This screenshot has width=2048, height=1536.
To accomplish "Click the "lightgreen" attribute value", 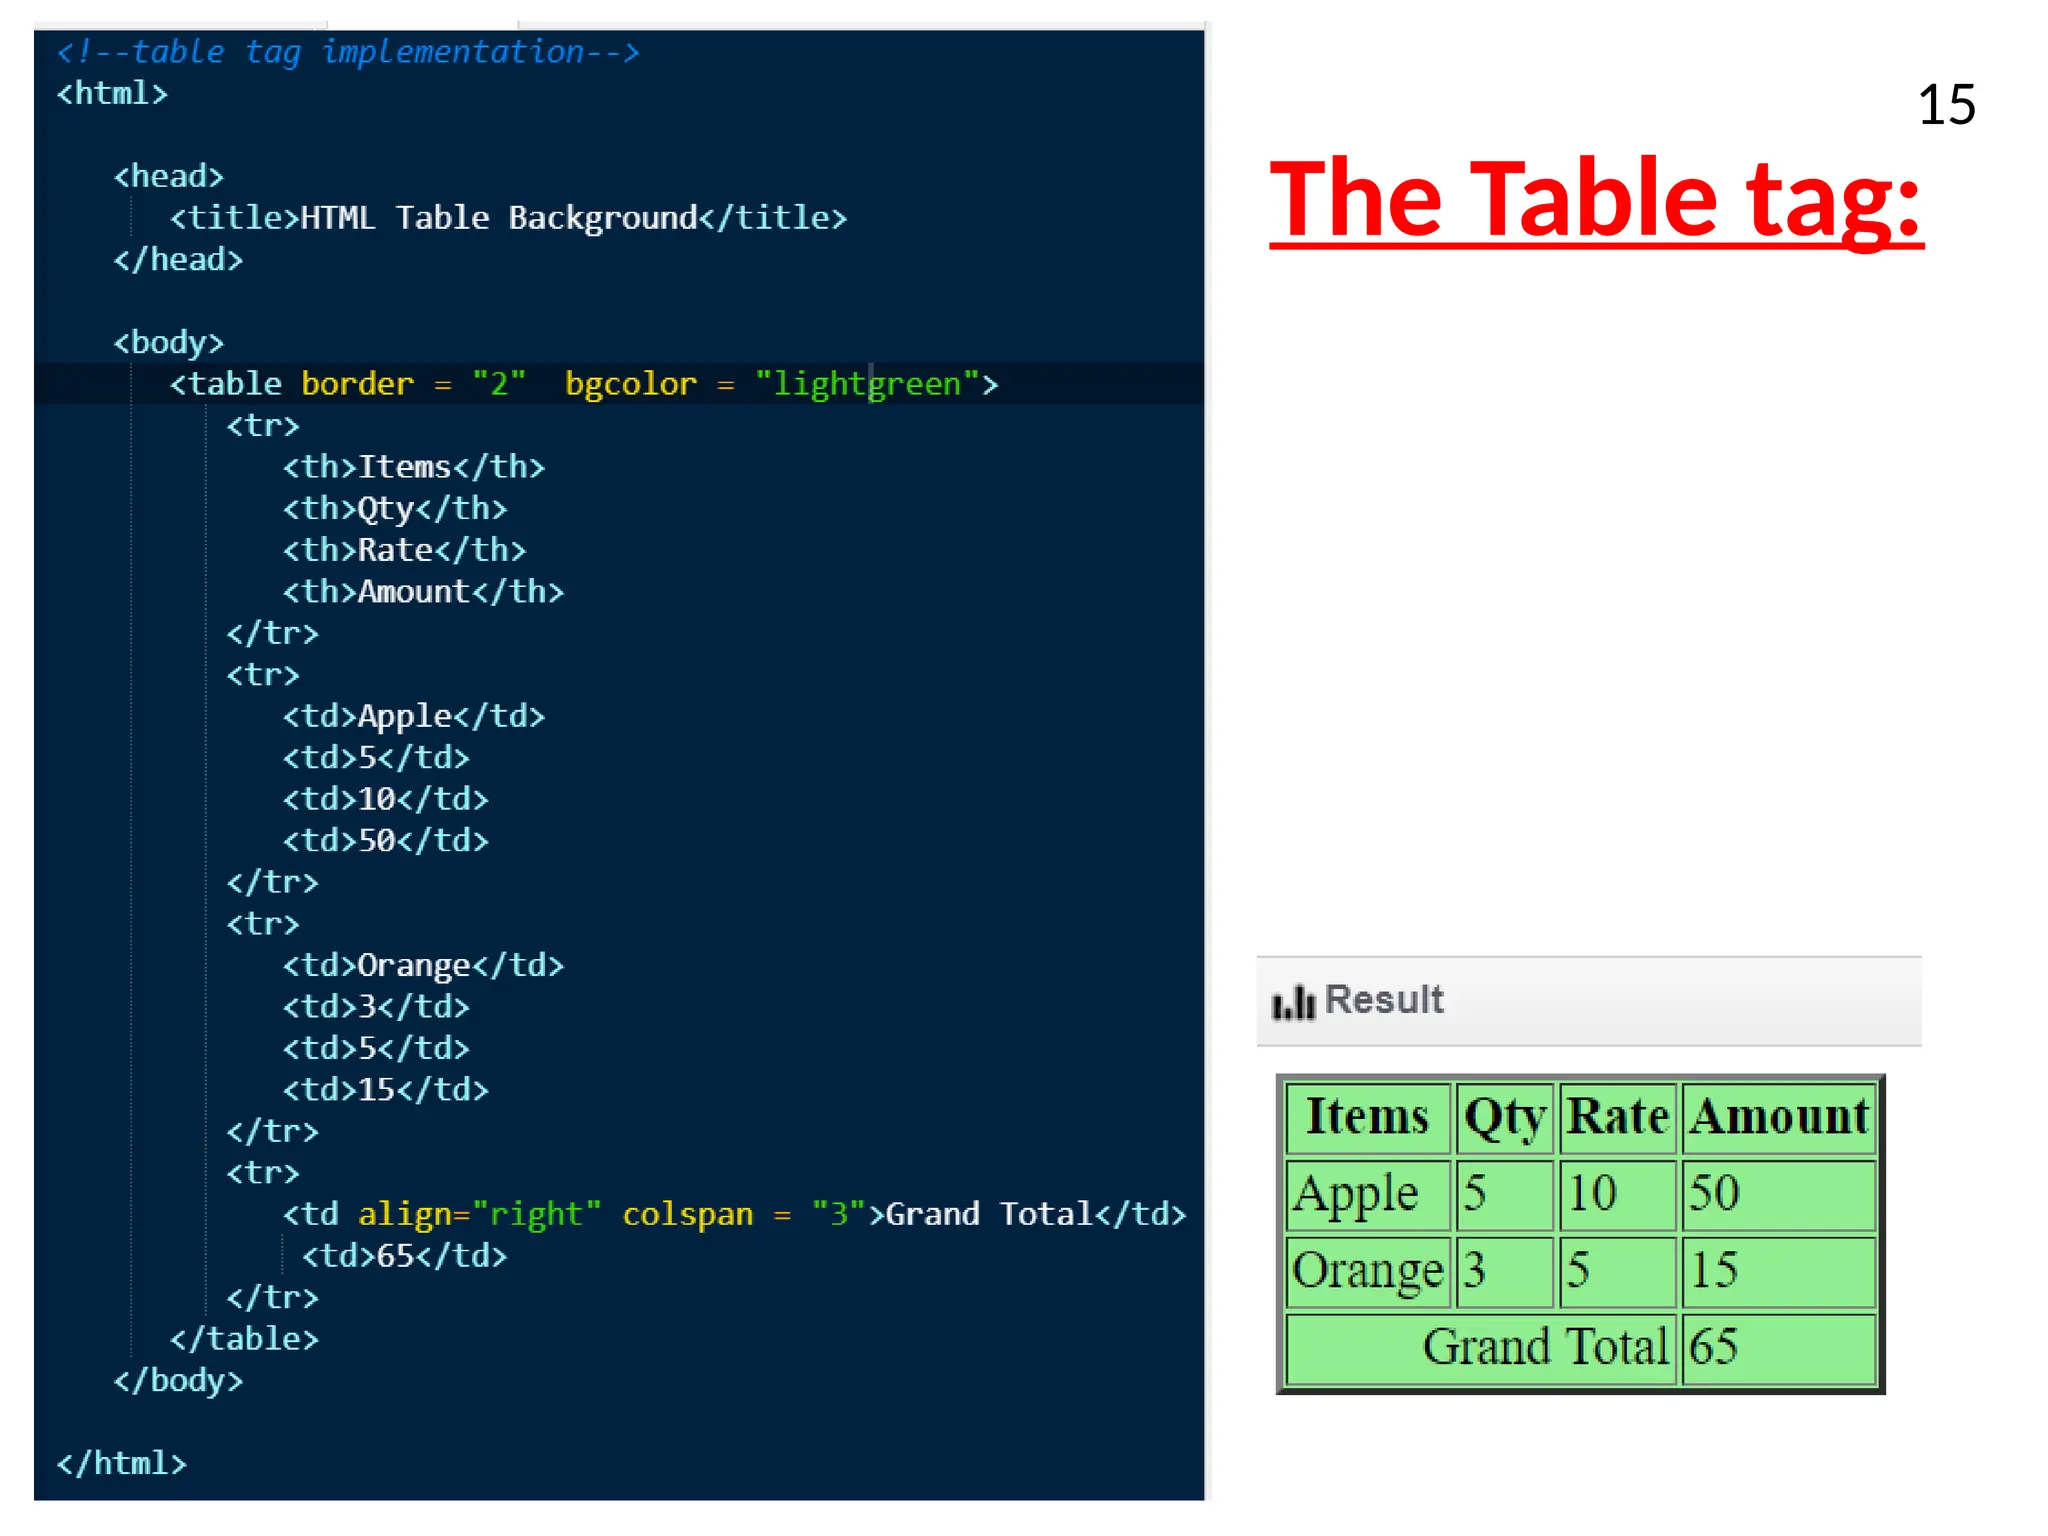I will coord(867,384).
